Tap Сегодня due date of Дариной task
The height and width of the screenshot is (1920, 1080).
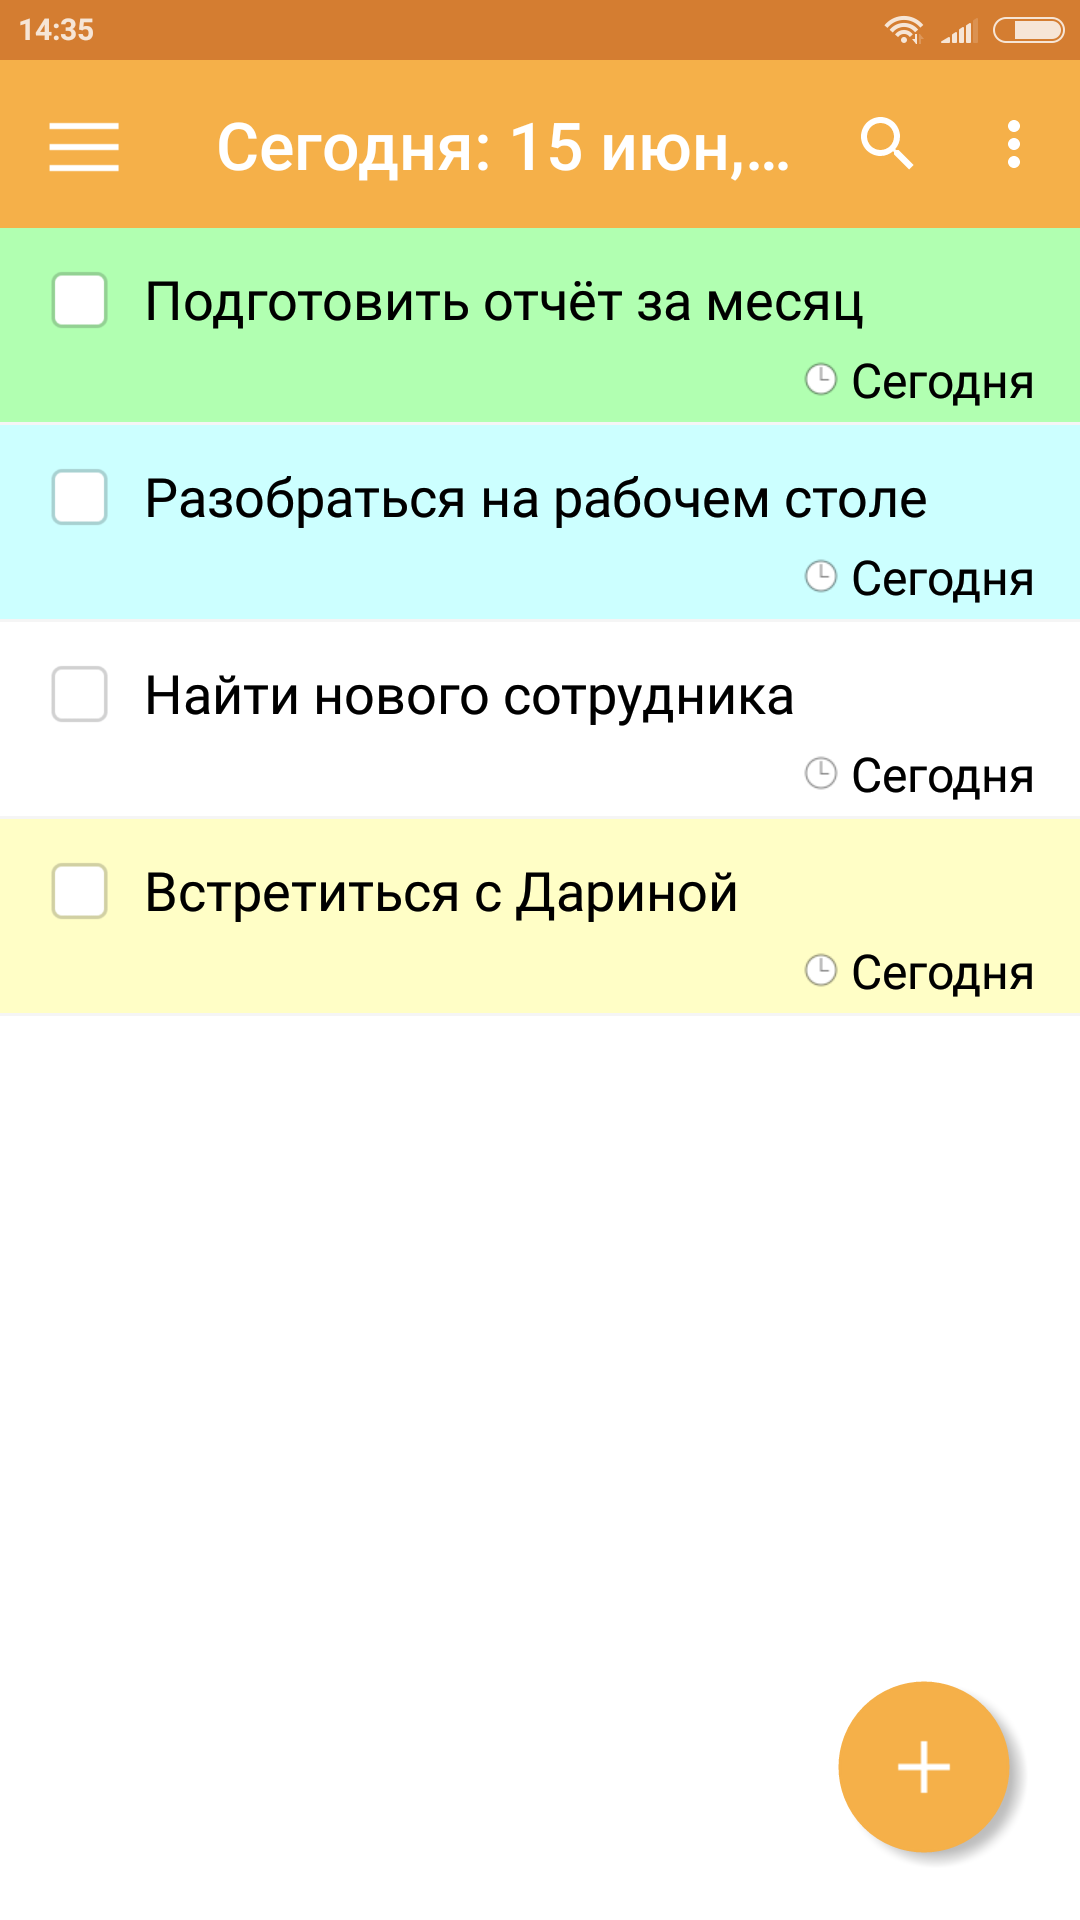(x=942, y=973)
